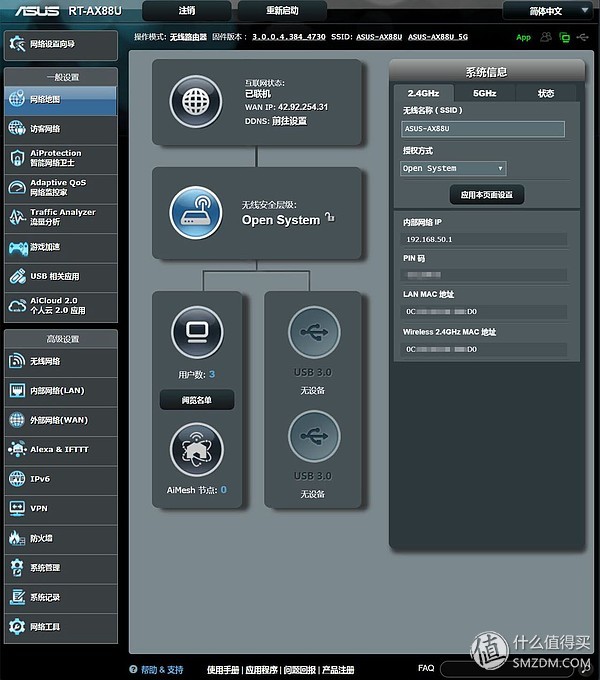Click 应用本页面设置 apply button
Viewport: 600px width, 680px height.
point(486,195)
